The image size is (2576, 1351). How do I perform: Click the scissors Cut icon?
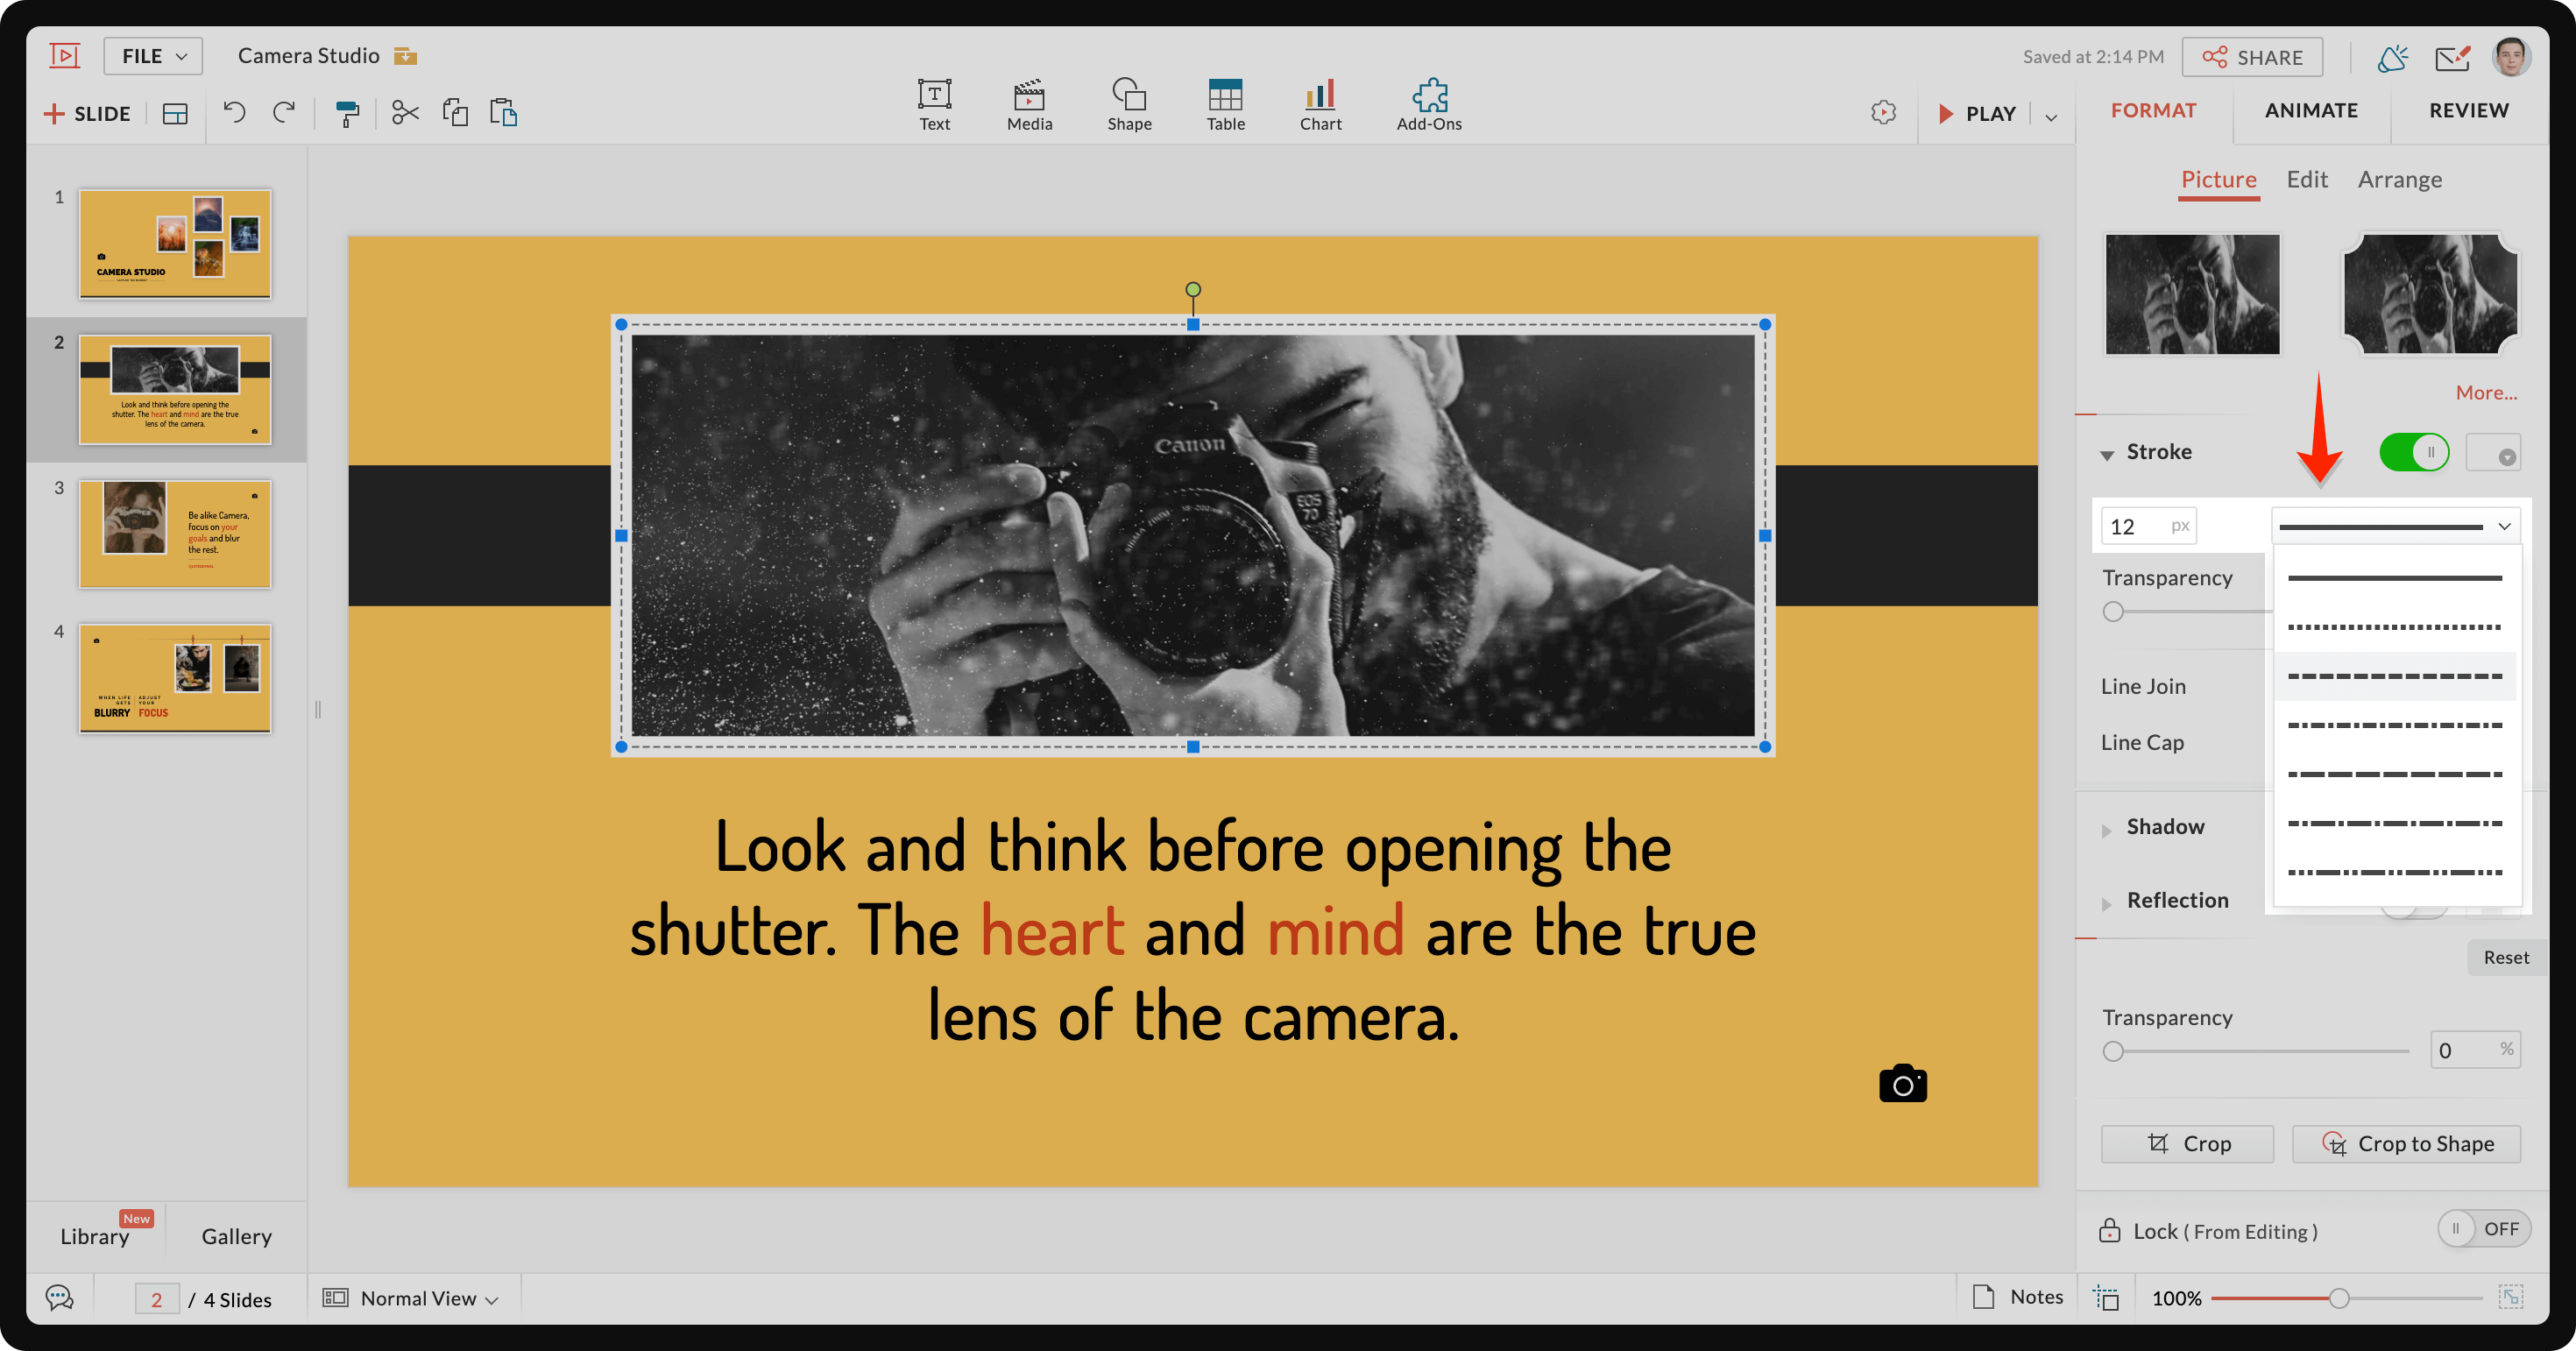tap(405, 113)
